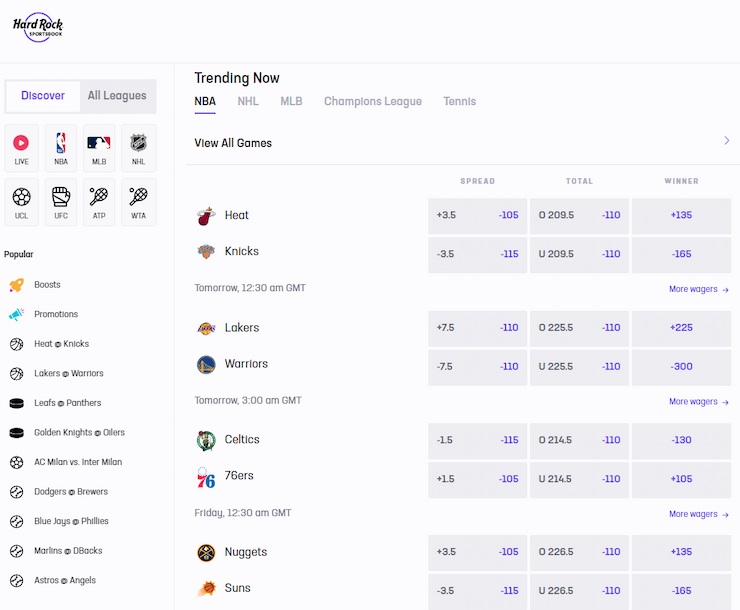Pick Warriors -7.5 spread

point(478,367)
